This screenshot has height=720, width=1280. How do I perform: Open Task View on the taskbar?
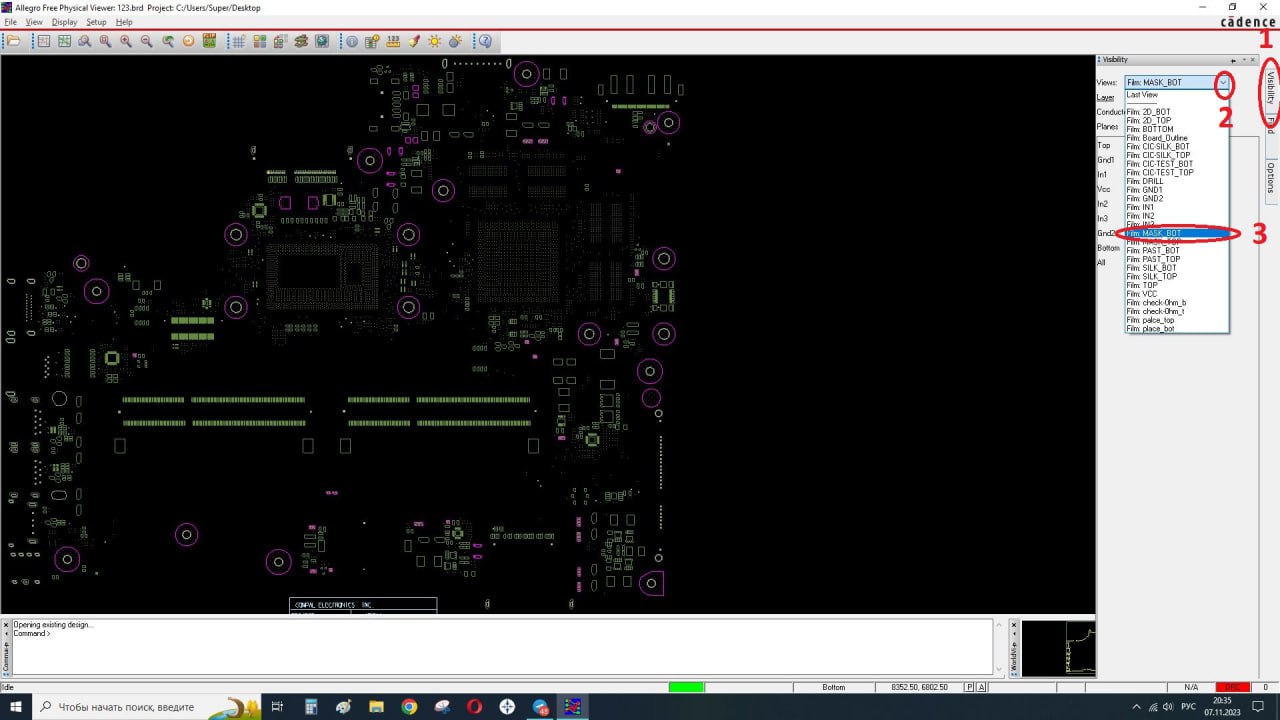[x=277, y=707]
